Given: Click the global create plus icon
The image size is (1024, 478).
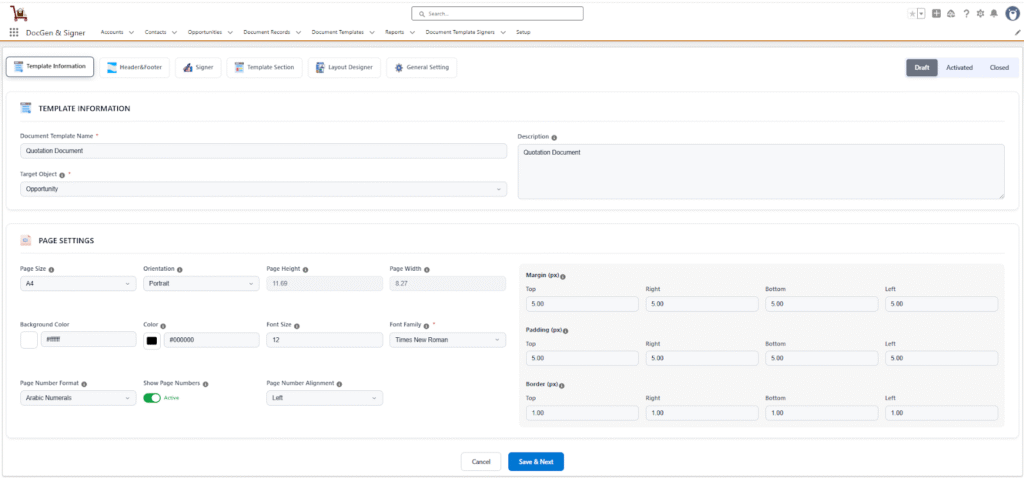Looking at the screenshot, I should [936, 13].
